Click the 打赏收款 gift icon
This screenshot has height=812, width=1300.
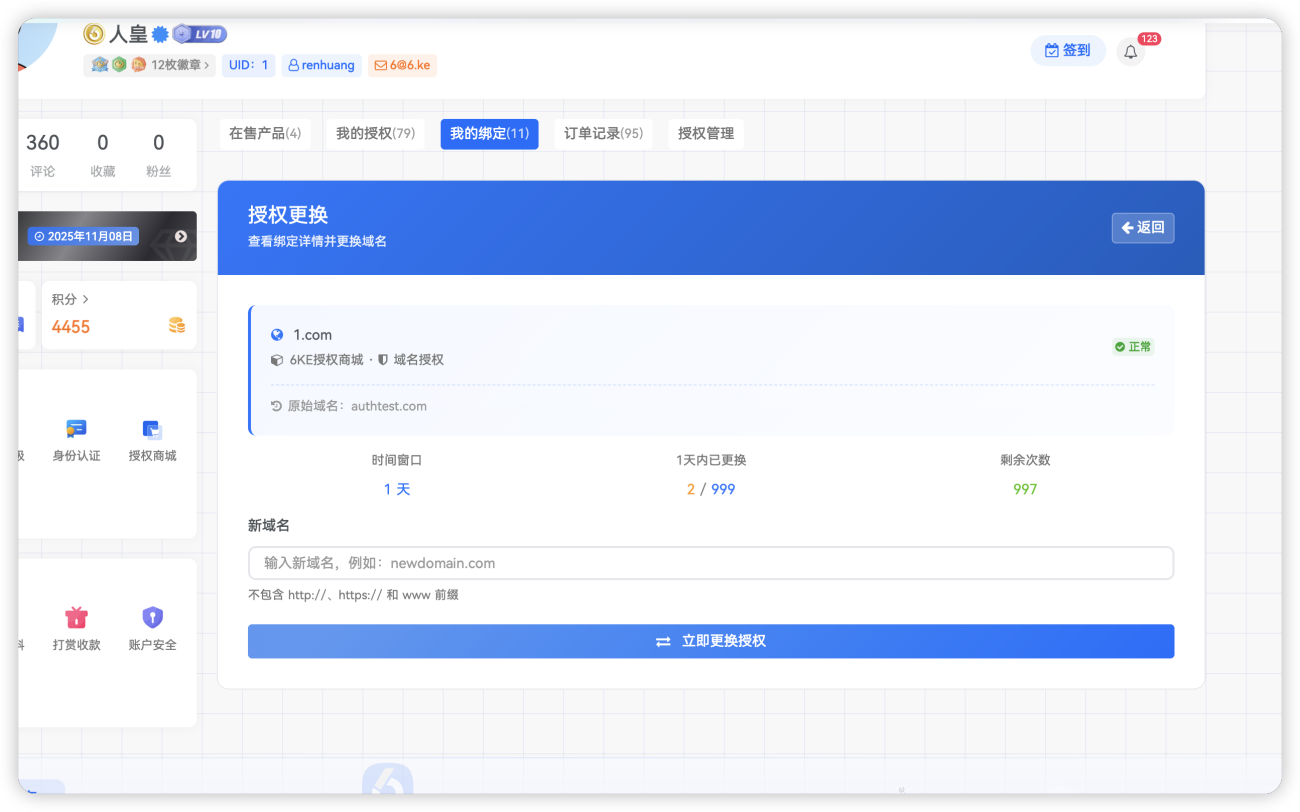tap(76, 618)
